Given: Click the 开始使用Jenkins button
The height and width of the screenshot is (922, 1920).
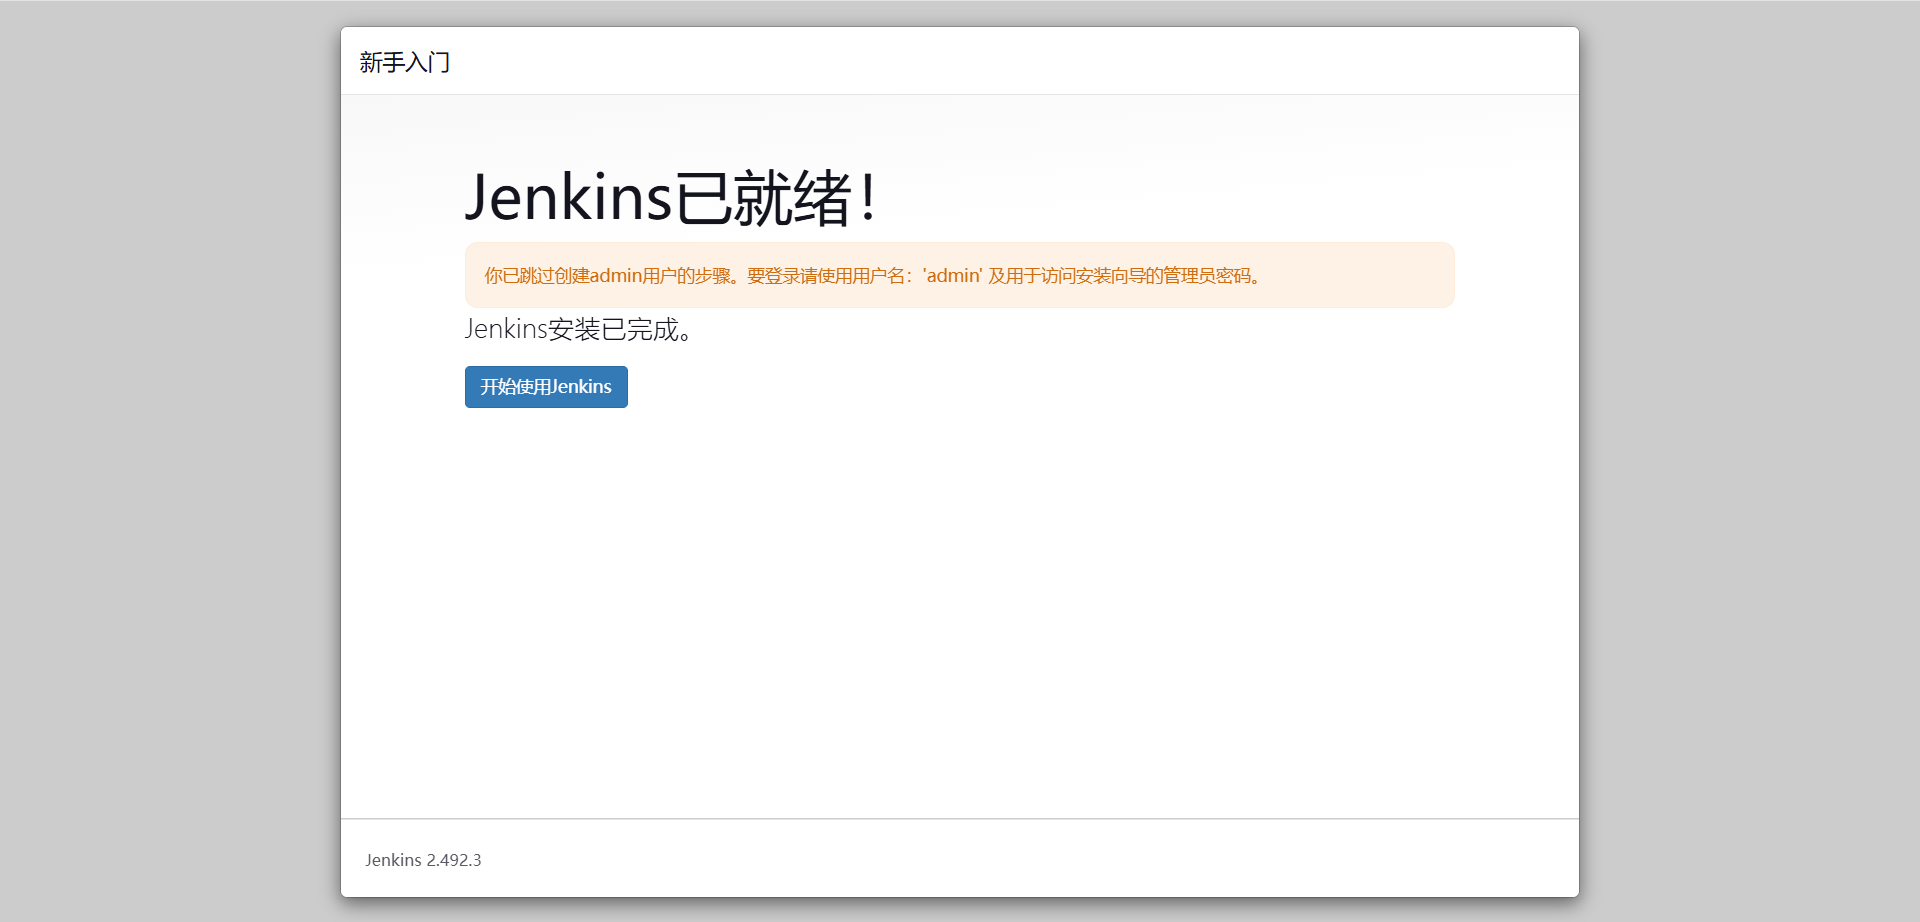Looking at the screenshot, I should pyautogui.click(x=546, y=387).
